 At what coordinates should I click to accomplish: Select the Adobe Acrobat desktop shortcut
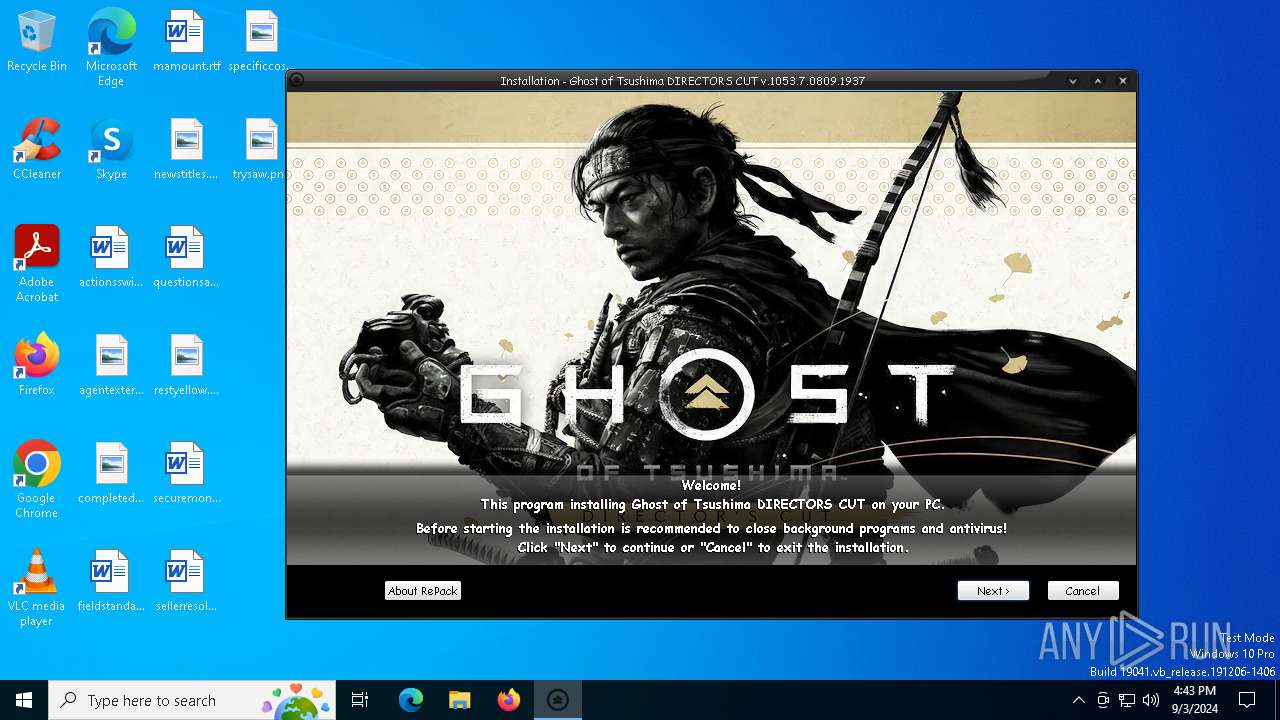tap(37, 264)
